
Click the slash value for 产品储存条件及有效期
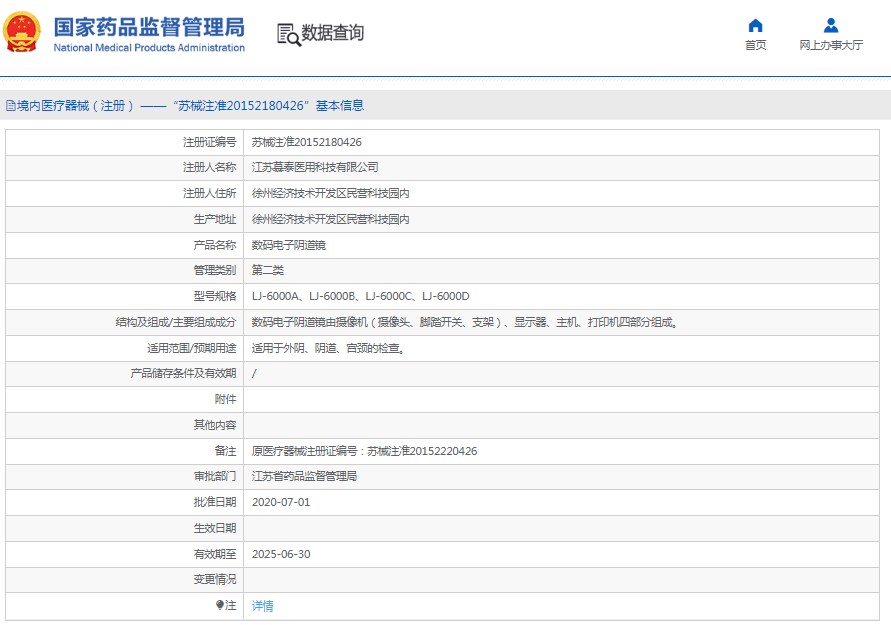[254, 373]
